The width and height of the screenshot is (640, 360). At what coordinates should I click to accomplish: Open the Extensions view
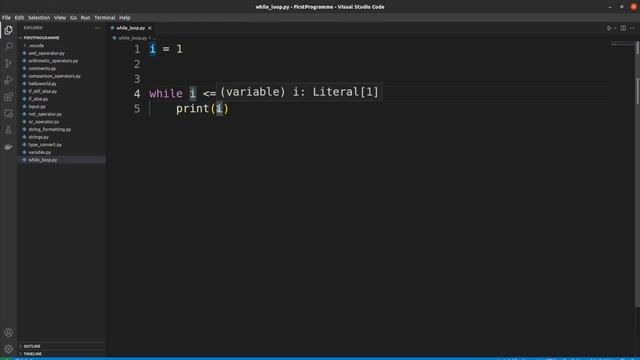(x=8, y=97)
